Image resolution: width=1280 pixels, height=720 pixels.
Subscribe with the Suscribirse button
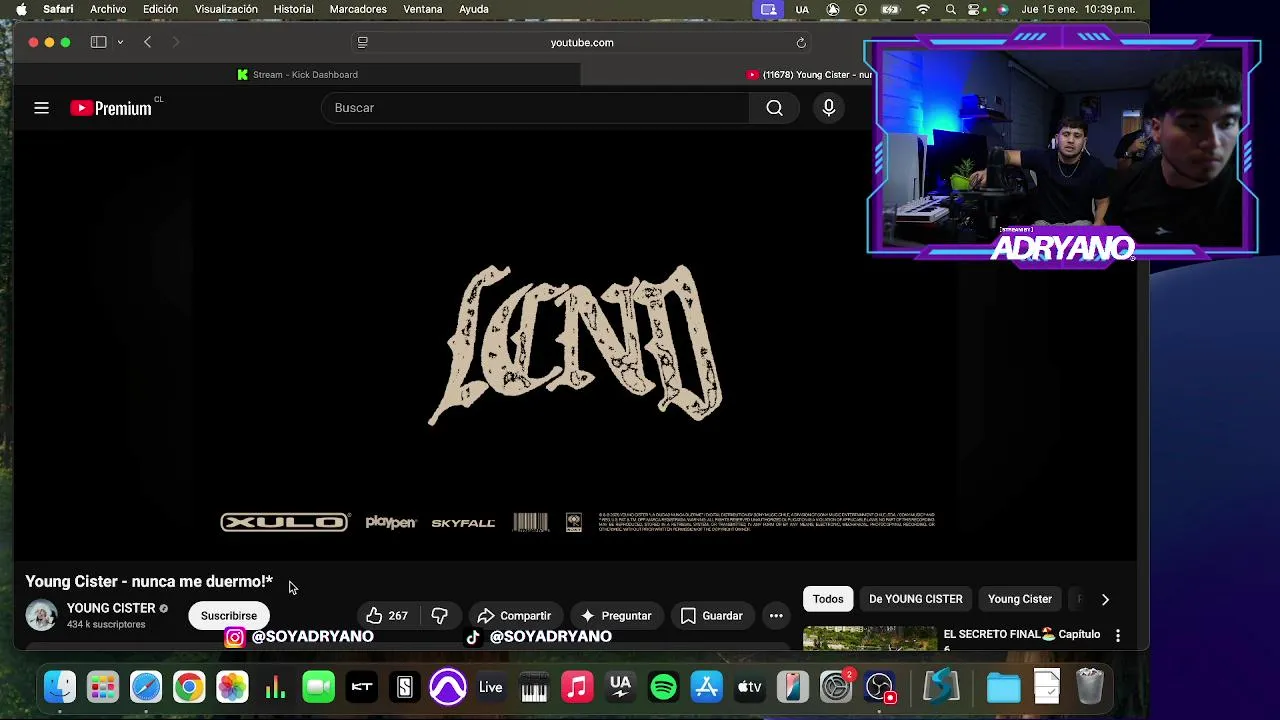point(228,616)
